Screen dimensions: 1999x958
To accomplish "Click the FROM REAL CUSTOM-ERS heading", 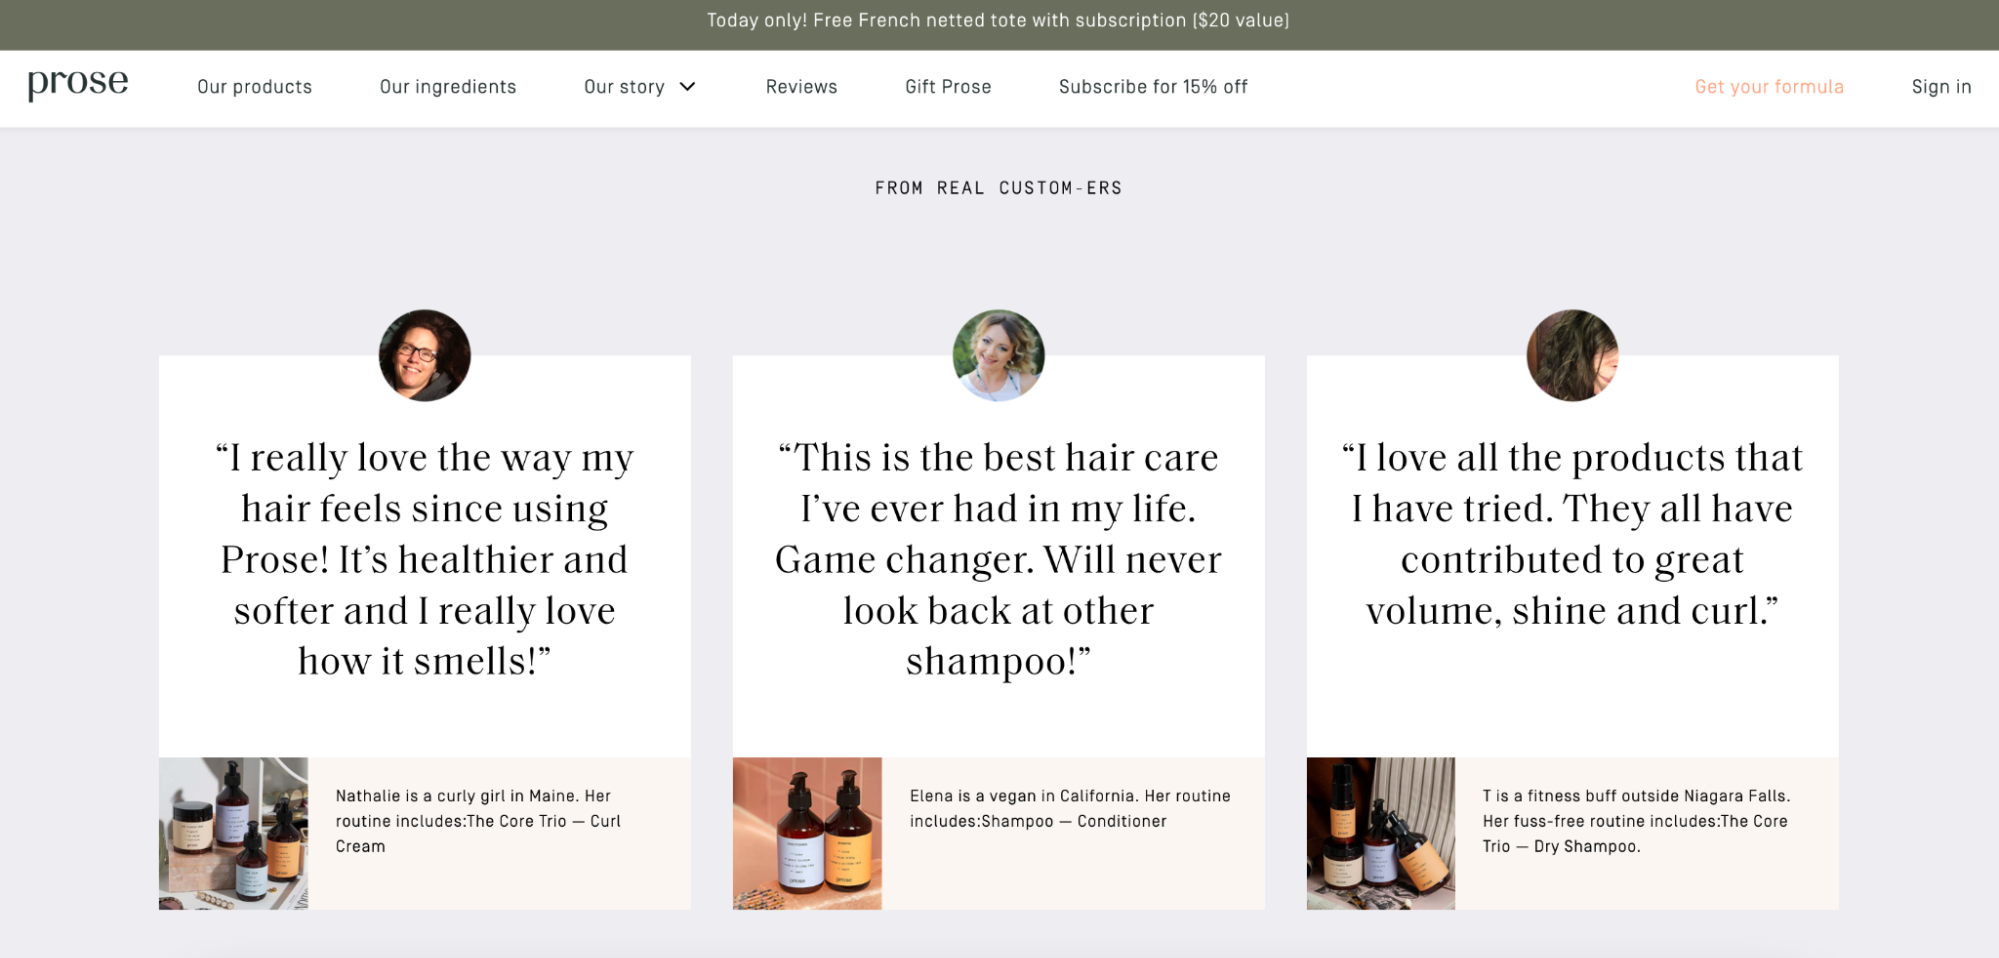I will tap(998, 188).
